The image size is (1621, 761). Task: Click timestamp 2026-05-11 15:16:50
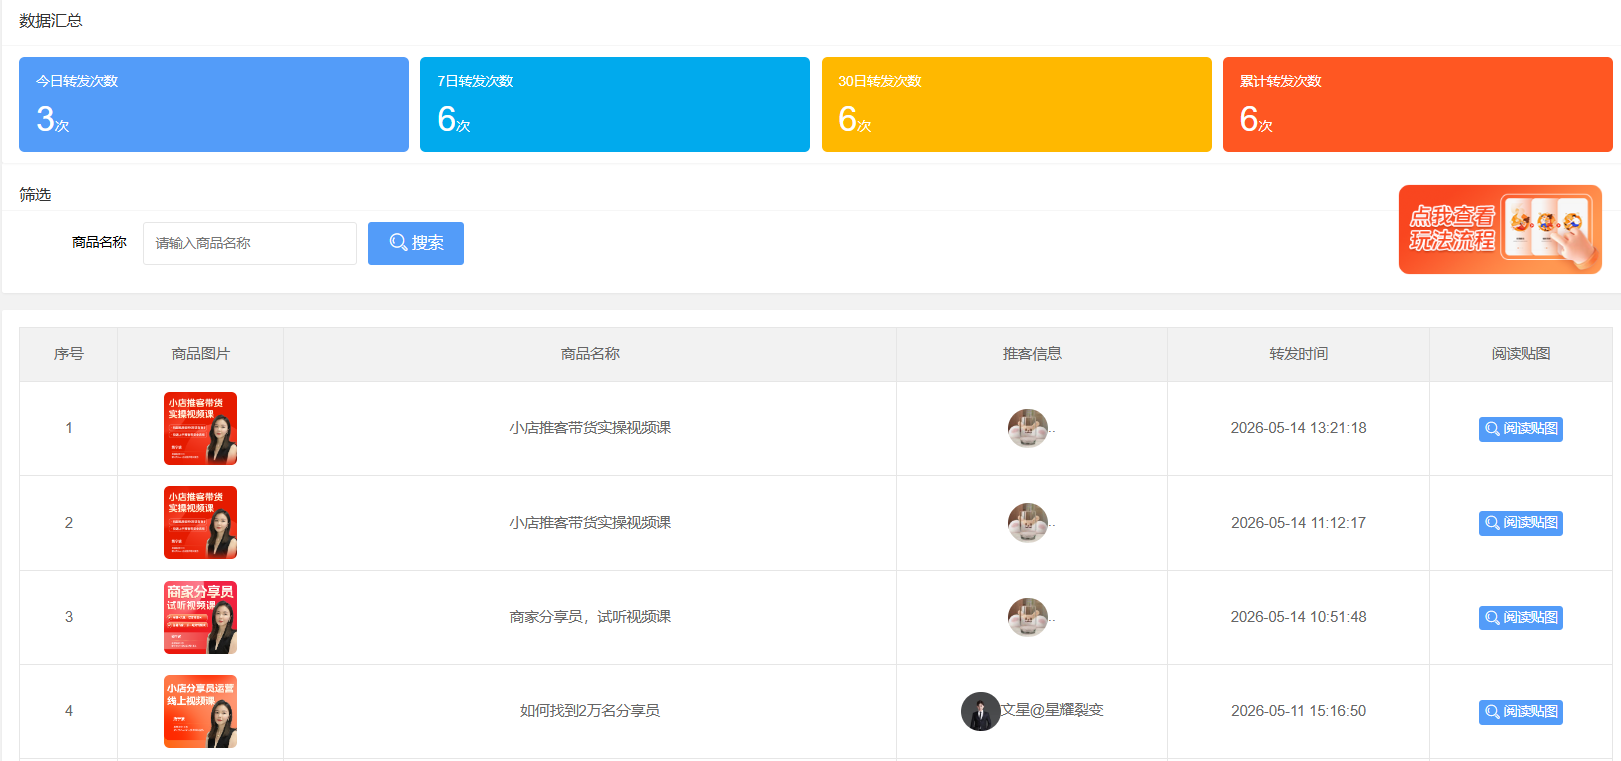coord(1298,711)
